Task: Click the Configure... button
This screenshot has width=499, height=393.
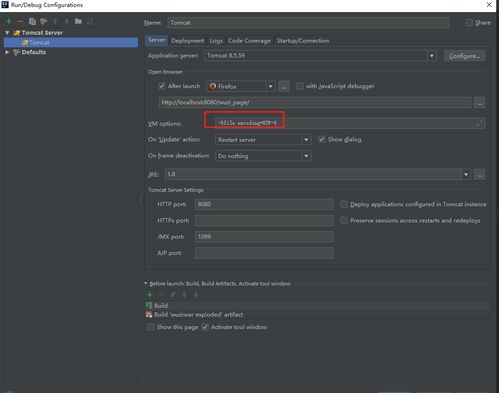Action: click(464, 56)
